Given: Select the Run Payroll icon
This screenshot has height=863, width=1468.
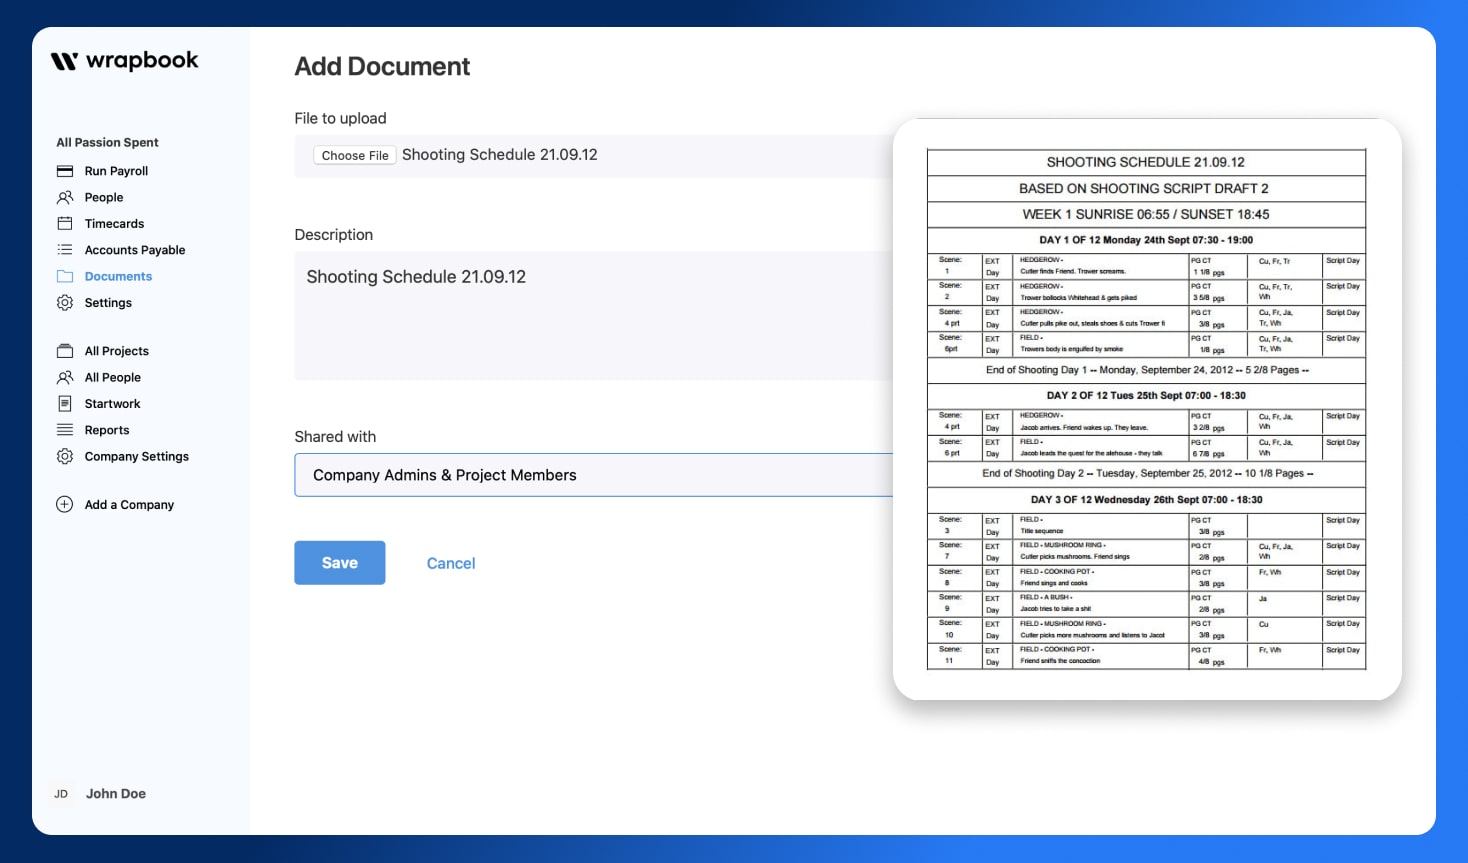Looking at the screenshot, I should (x=64, y=171).
